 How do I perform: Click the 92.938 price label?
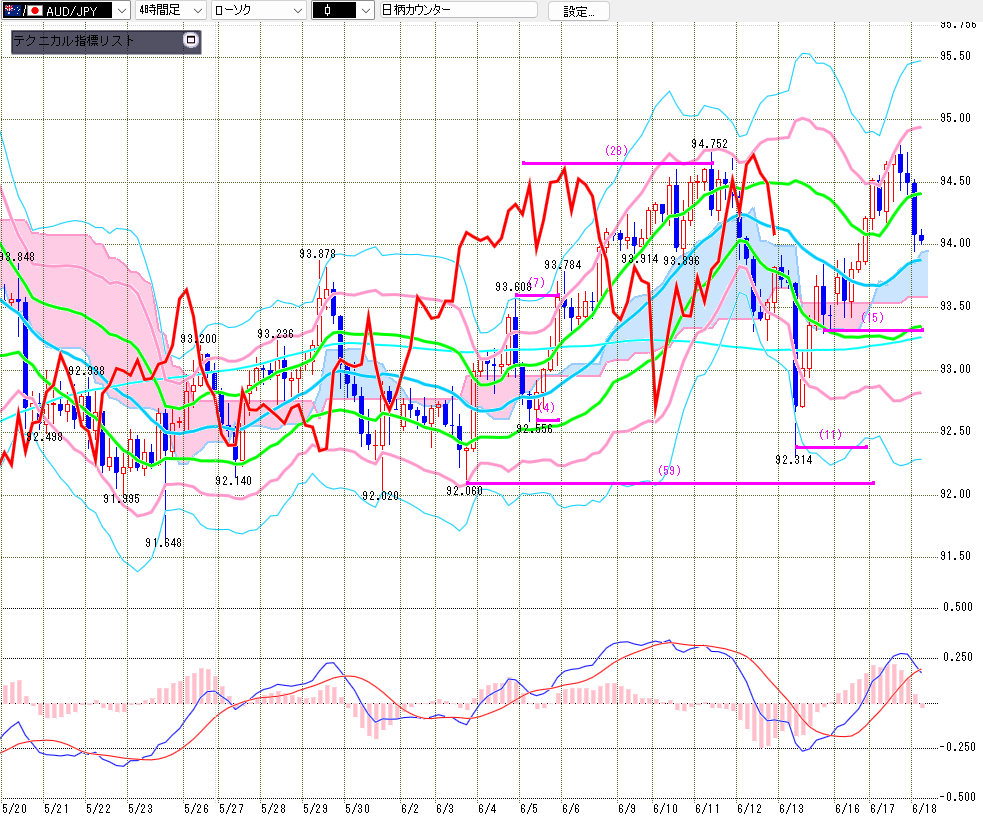[x=87, y=371]
